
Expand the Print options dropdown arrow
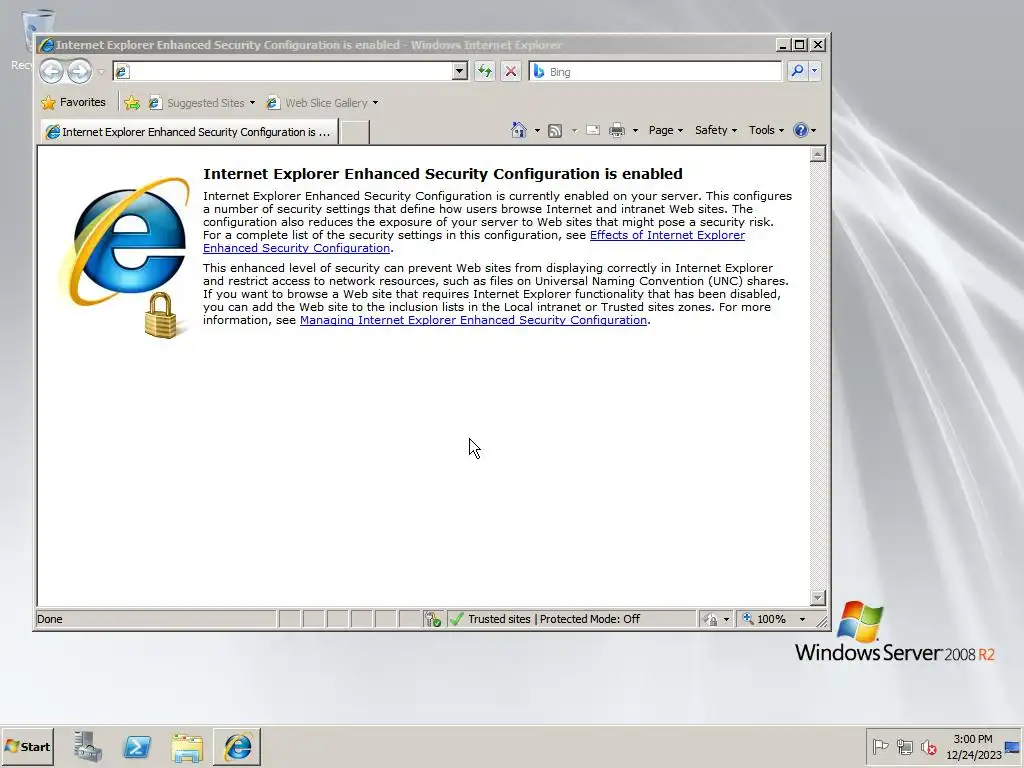pos(635,131)
